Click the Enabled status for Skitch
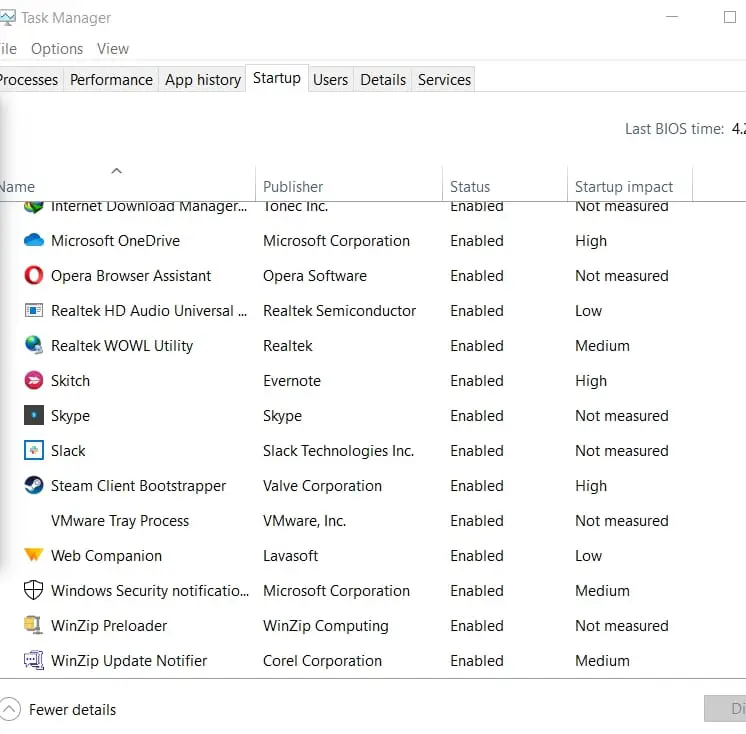Viewport: 746px width, 734px height. [x=477, y=381]
